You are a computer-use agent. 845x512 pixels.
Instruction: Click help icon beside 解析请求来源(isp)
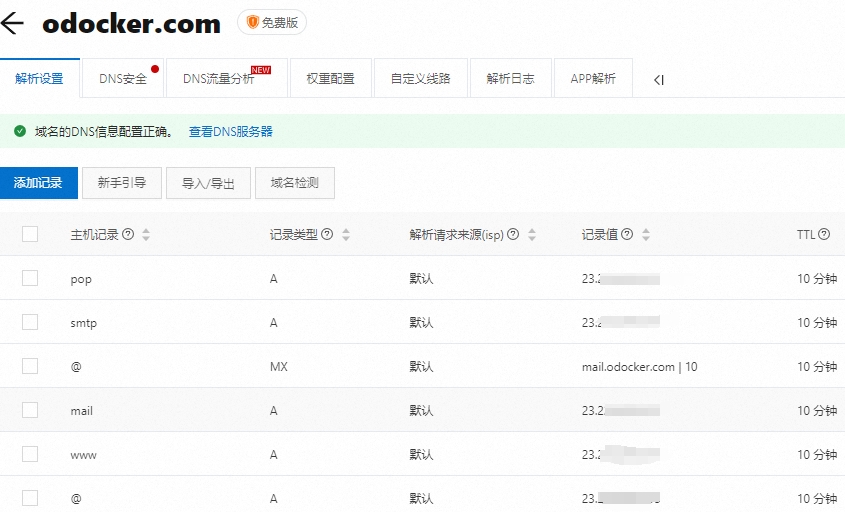[513, 235]
